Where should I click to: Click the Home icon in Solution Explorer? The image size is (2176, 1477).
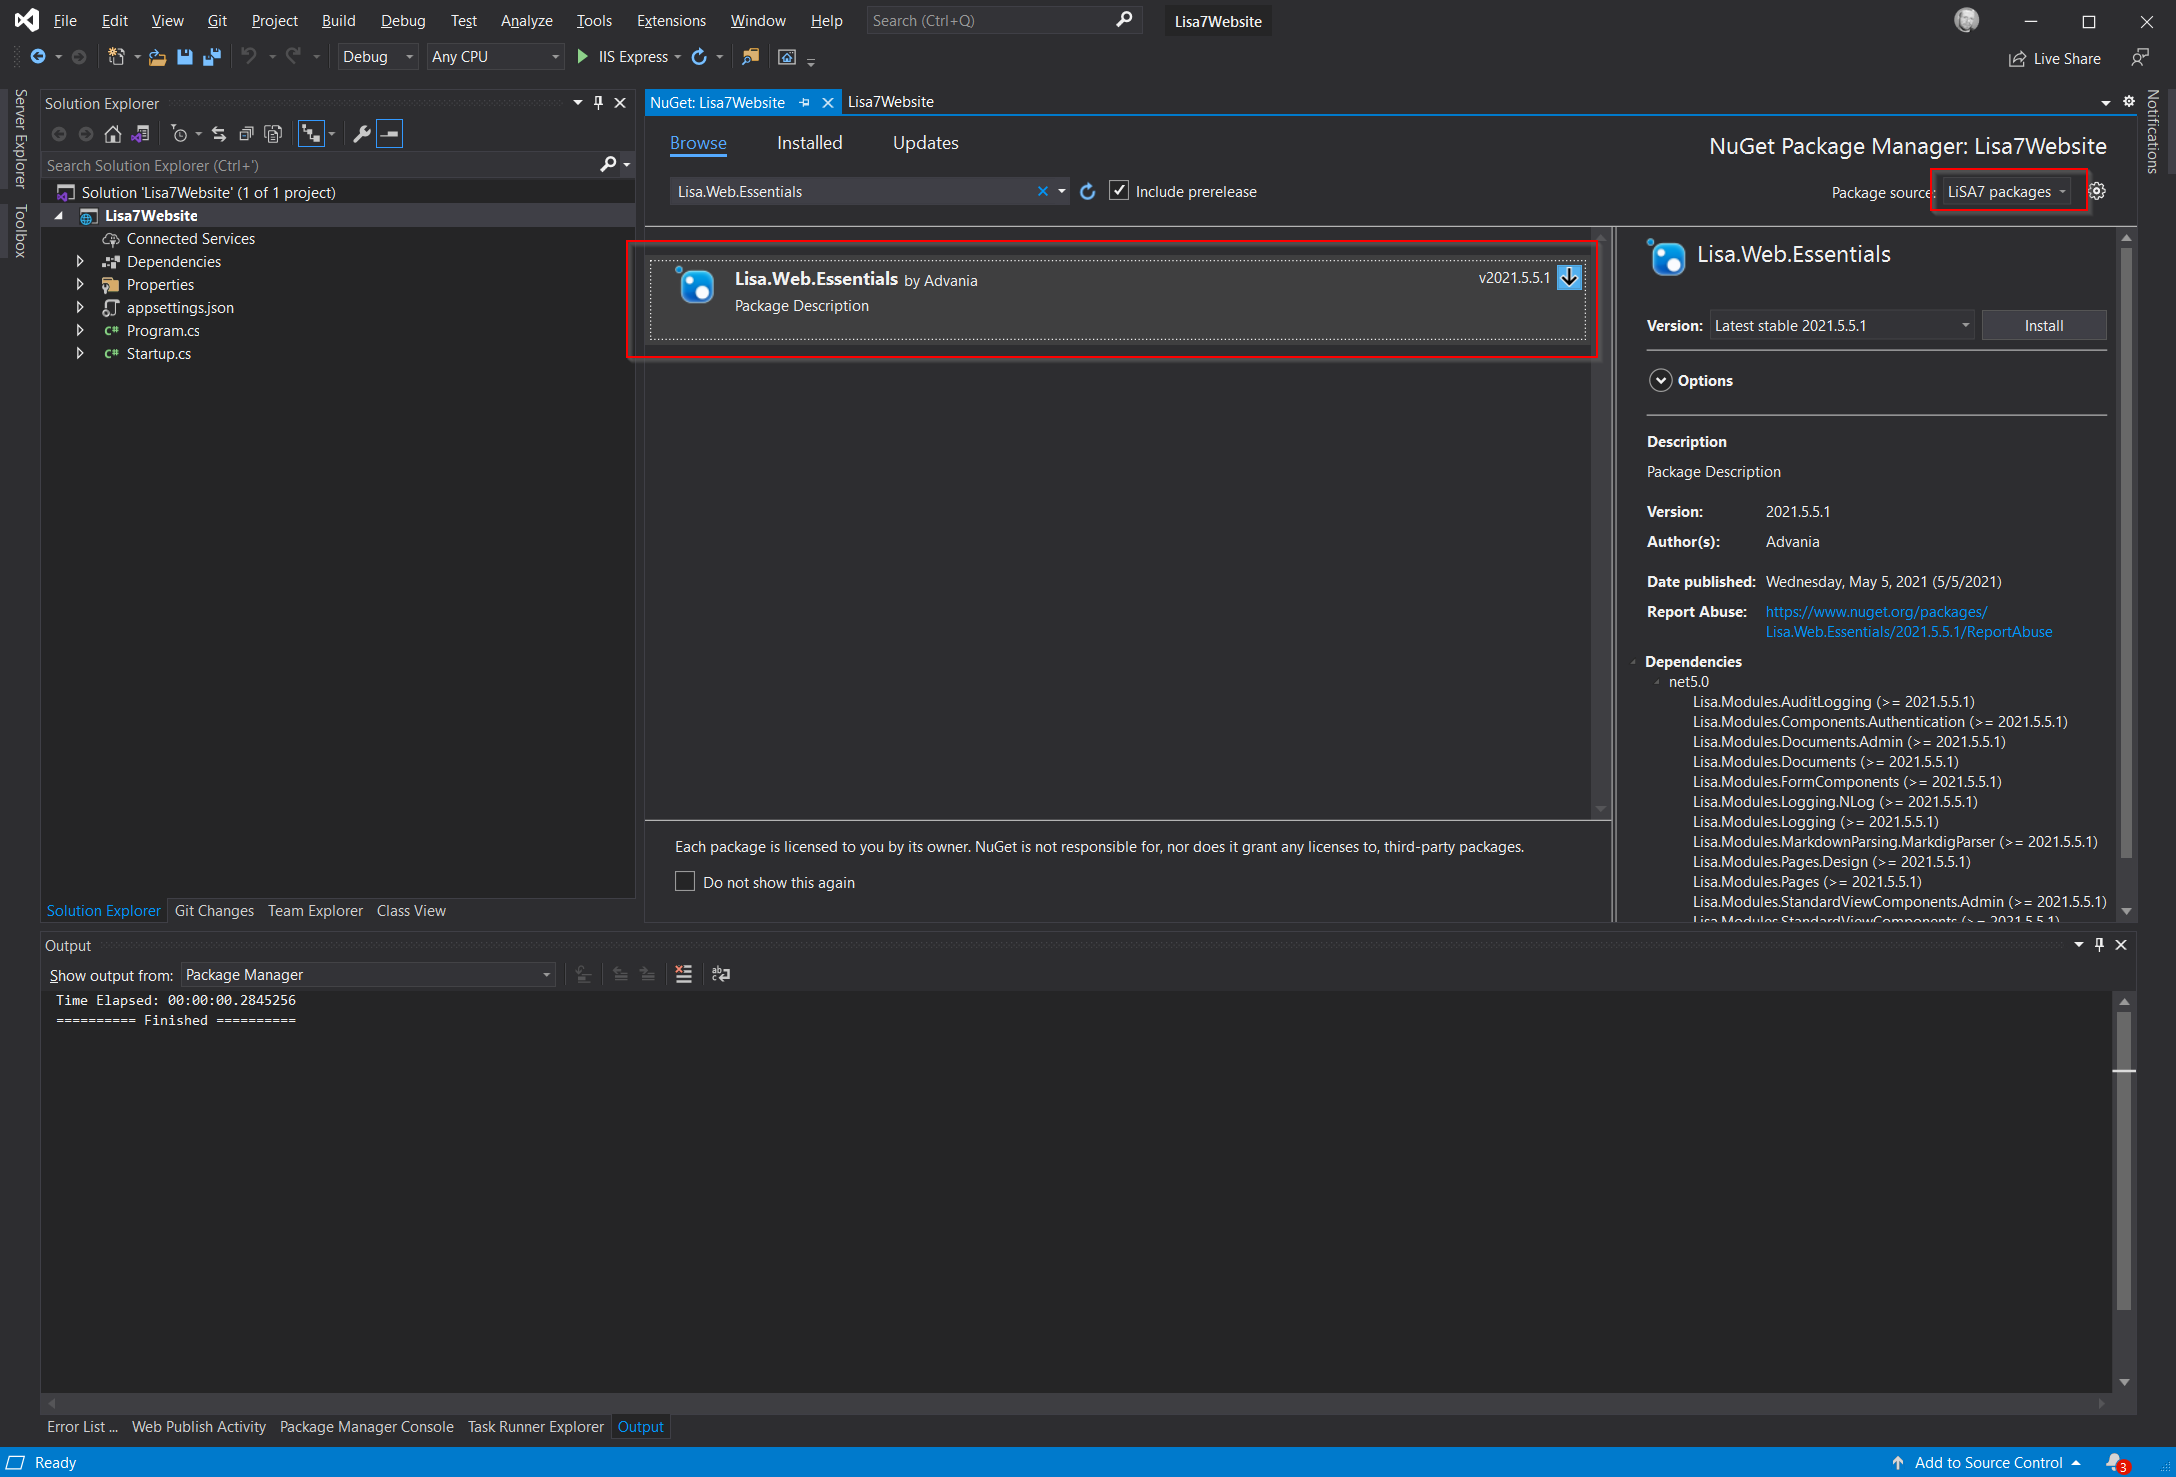(113, 134)
